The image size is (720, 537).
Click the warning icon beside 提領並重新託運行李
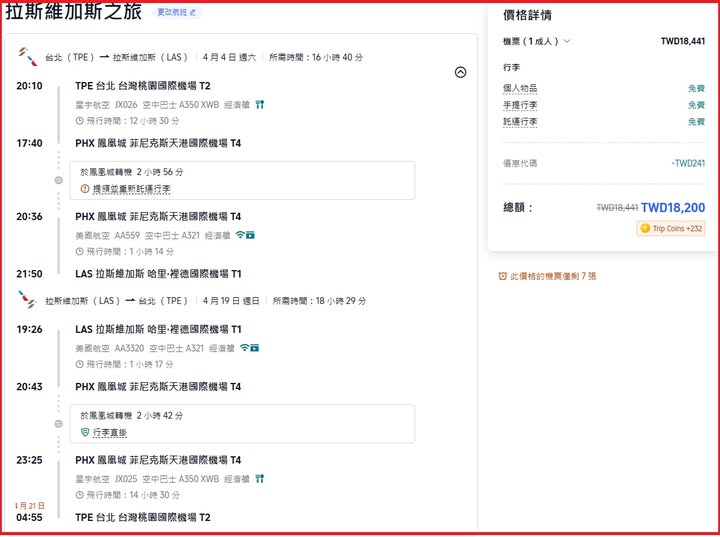coord(85,188)
